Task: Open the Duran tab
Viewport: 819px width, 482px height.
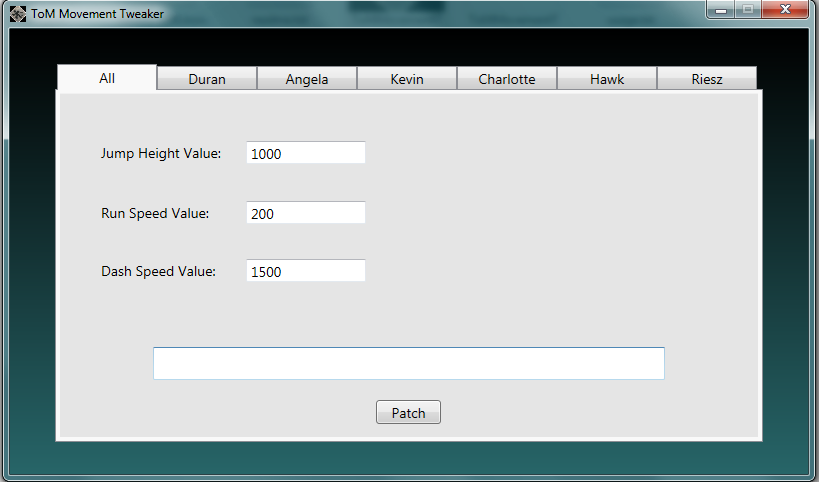Action: 207,79
